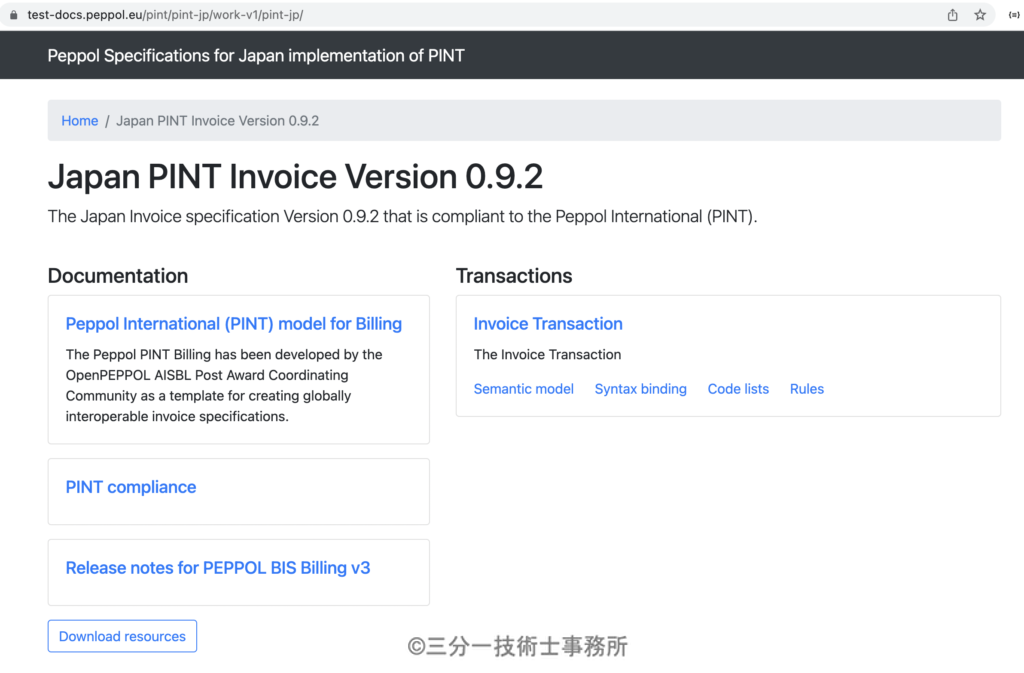Bookmark page with the star icon
Image resolution: width=1024 pixels, height=673 pixels.
tap(980, 14)
